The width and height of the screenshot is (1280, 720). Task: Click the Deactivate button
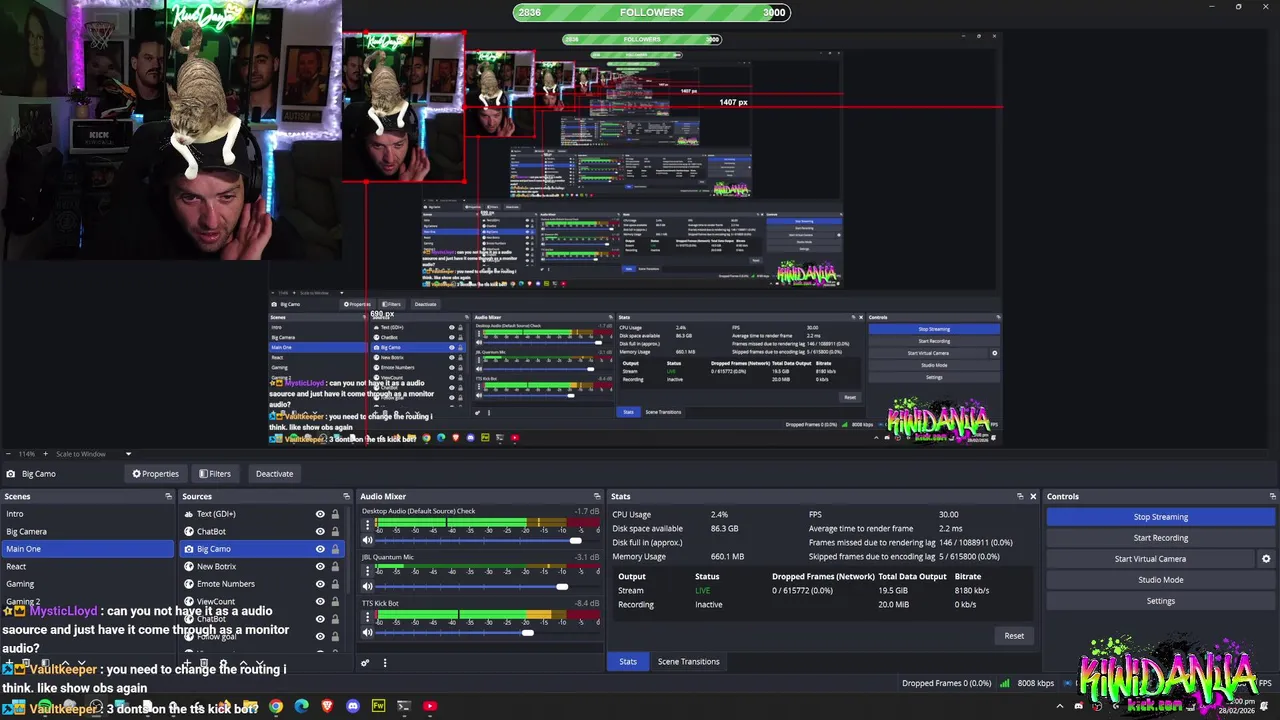[x=274, y=474]
